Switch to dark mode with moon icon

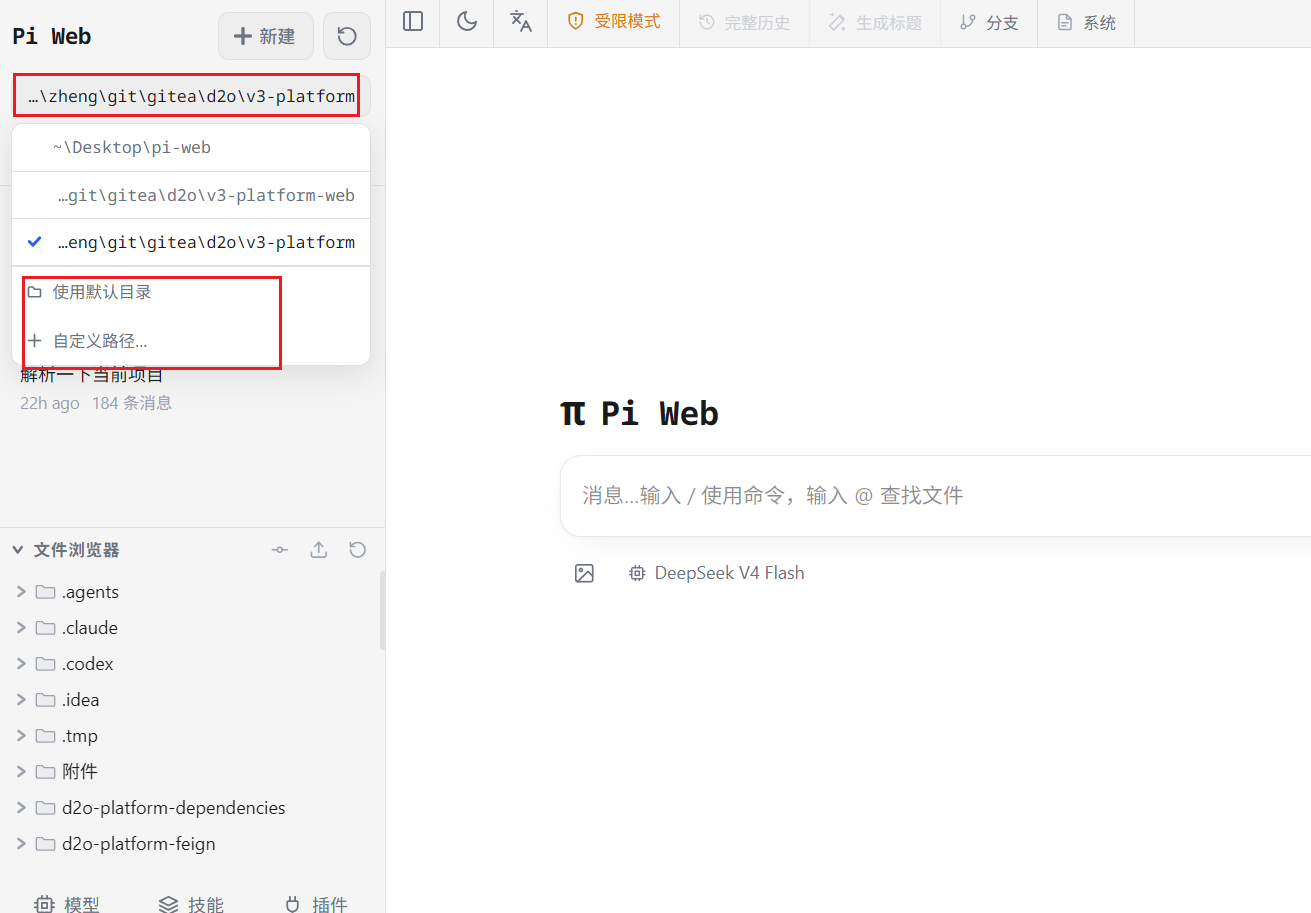(x=467, y=22)
